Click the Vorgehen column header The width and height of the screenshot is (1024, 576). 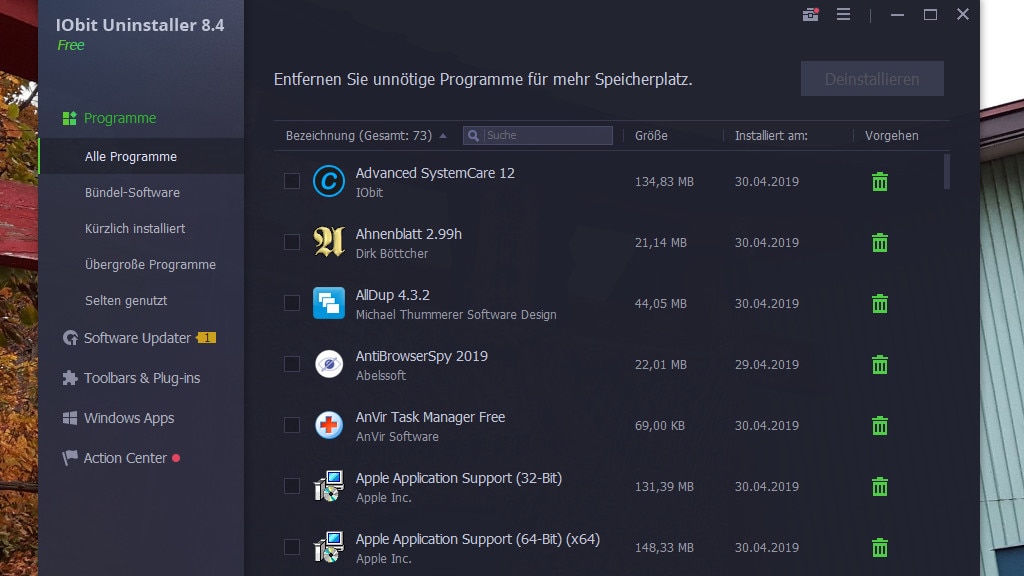click(891, 135)
